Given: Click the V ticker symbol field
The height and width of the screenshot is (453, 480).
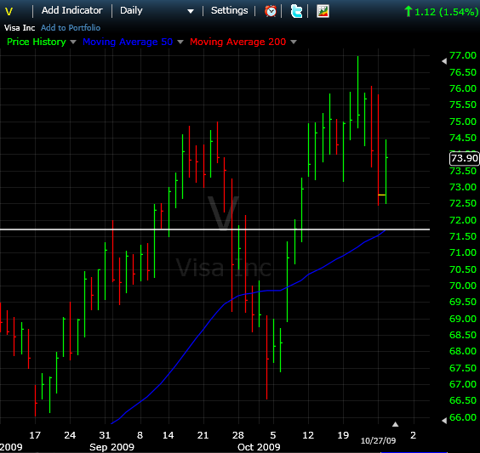Looking at the screenshot, I should point(9,12).
